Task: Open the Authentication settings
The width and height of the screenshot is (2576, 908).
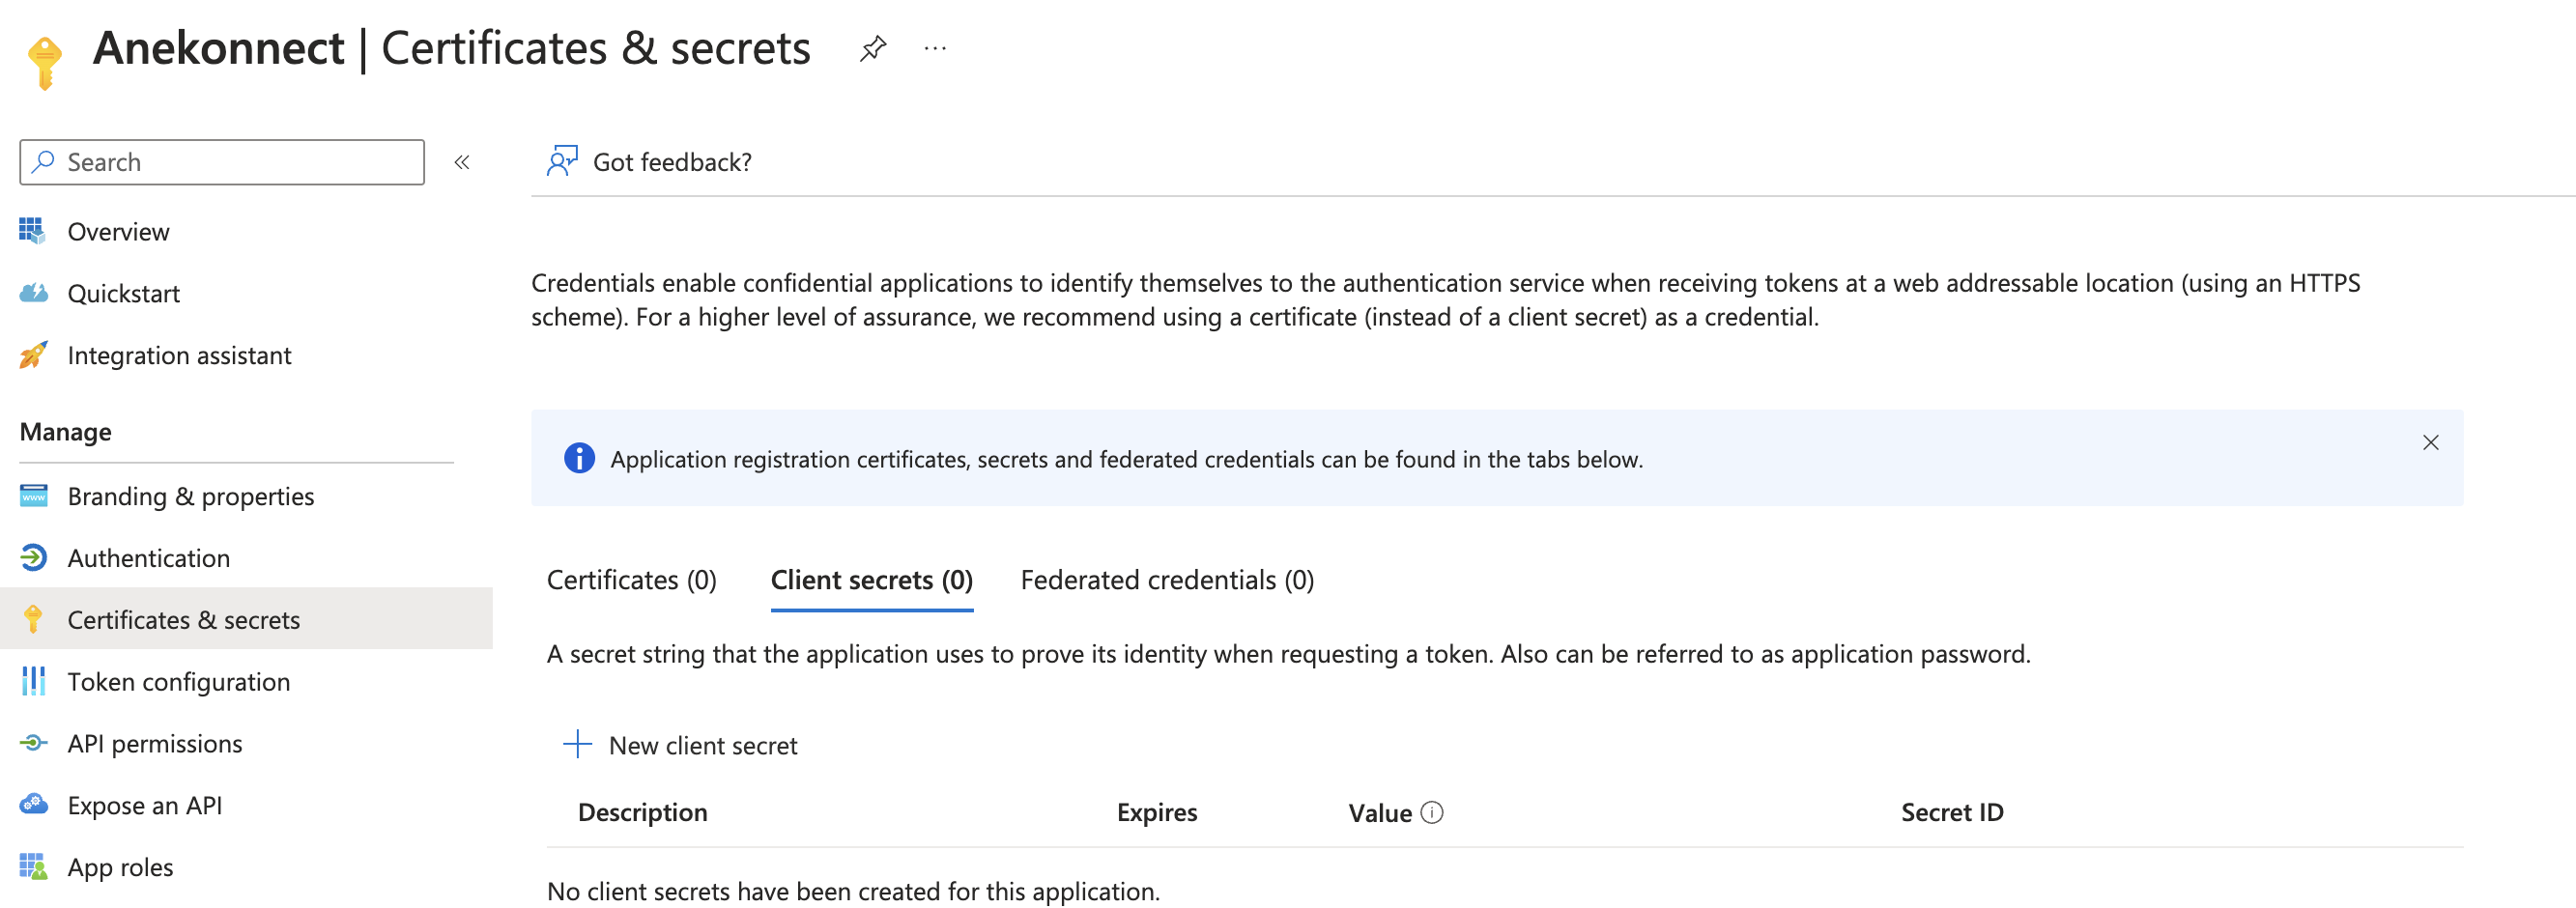Action: [x=149, y=559]
